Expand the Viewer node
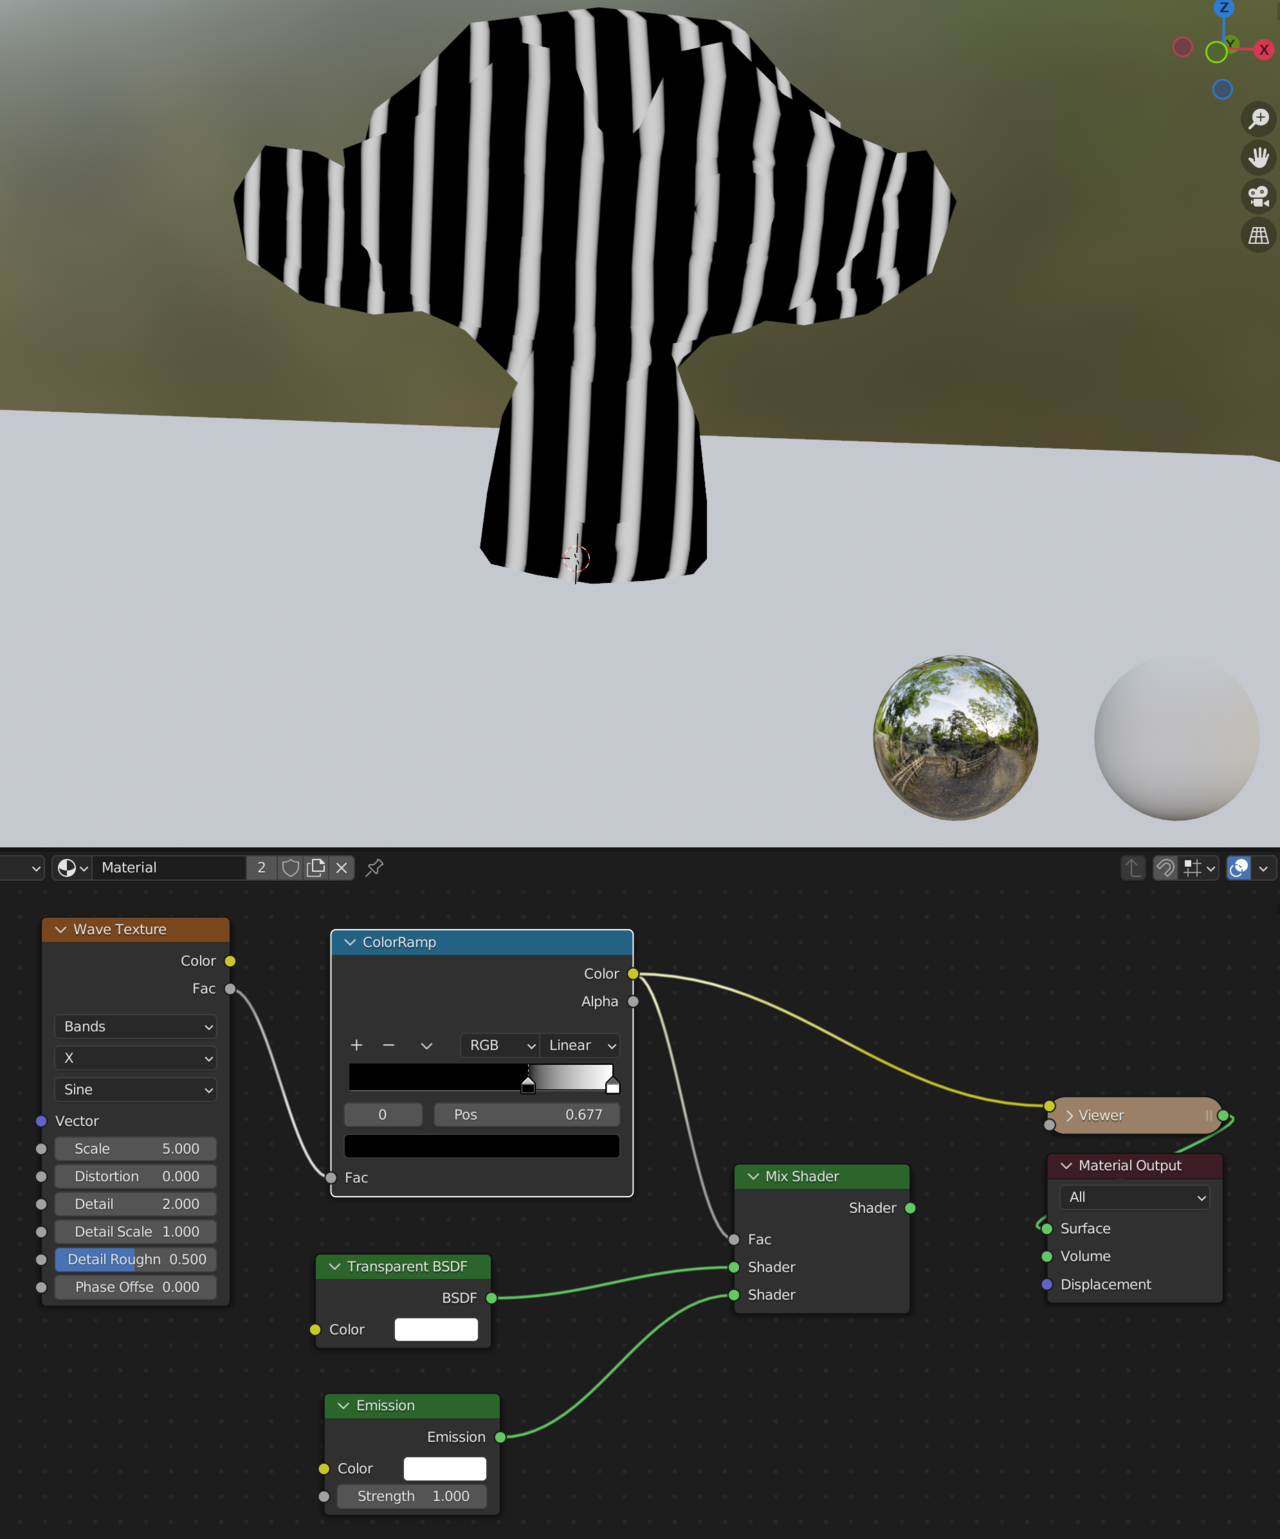 tap(1069, 1116)
